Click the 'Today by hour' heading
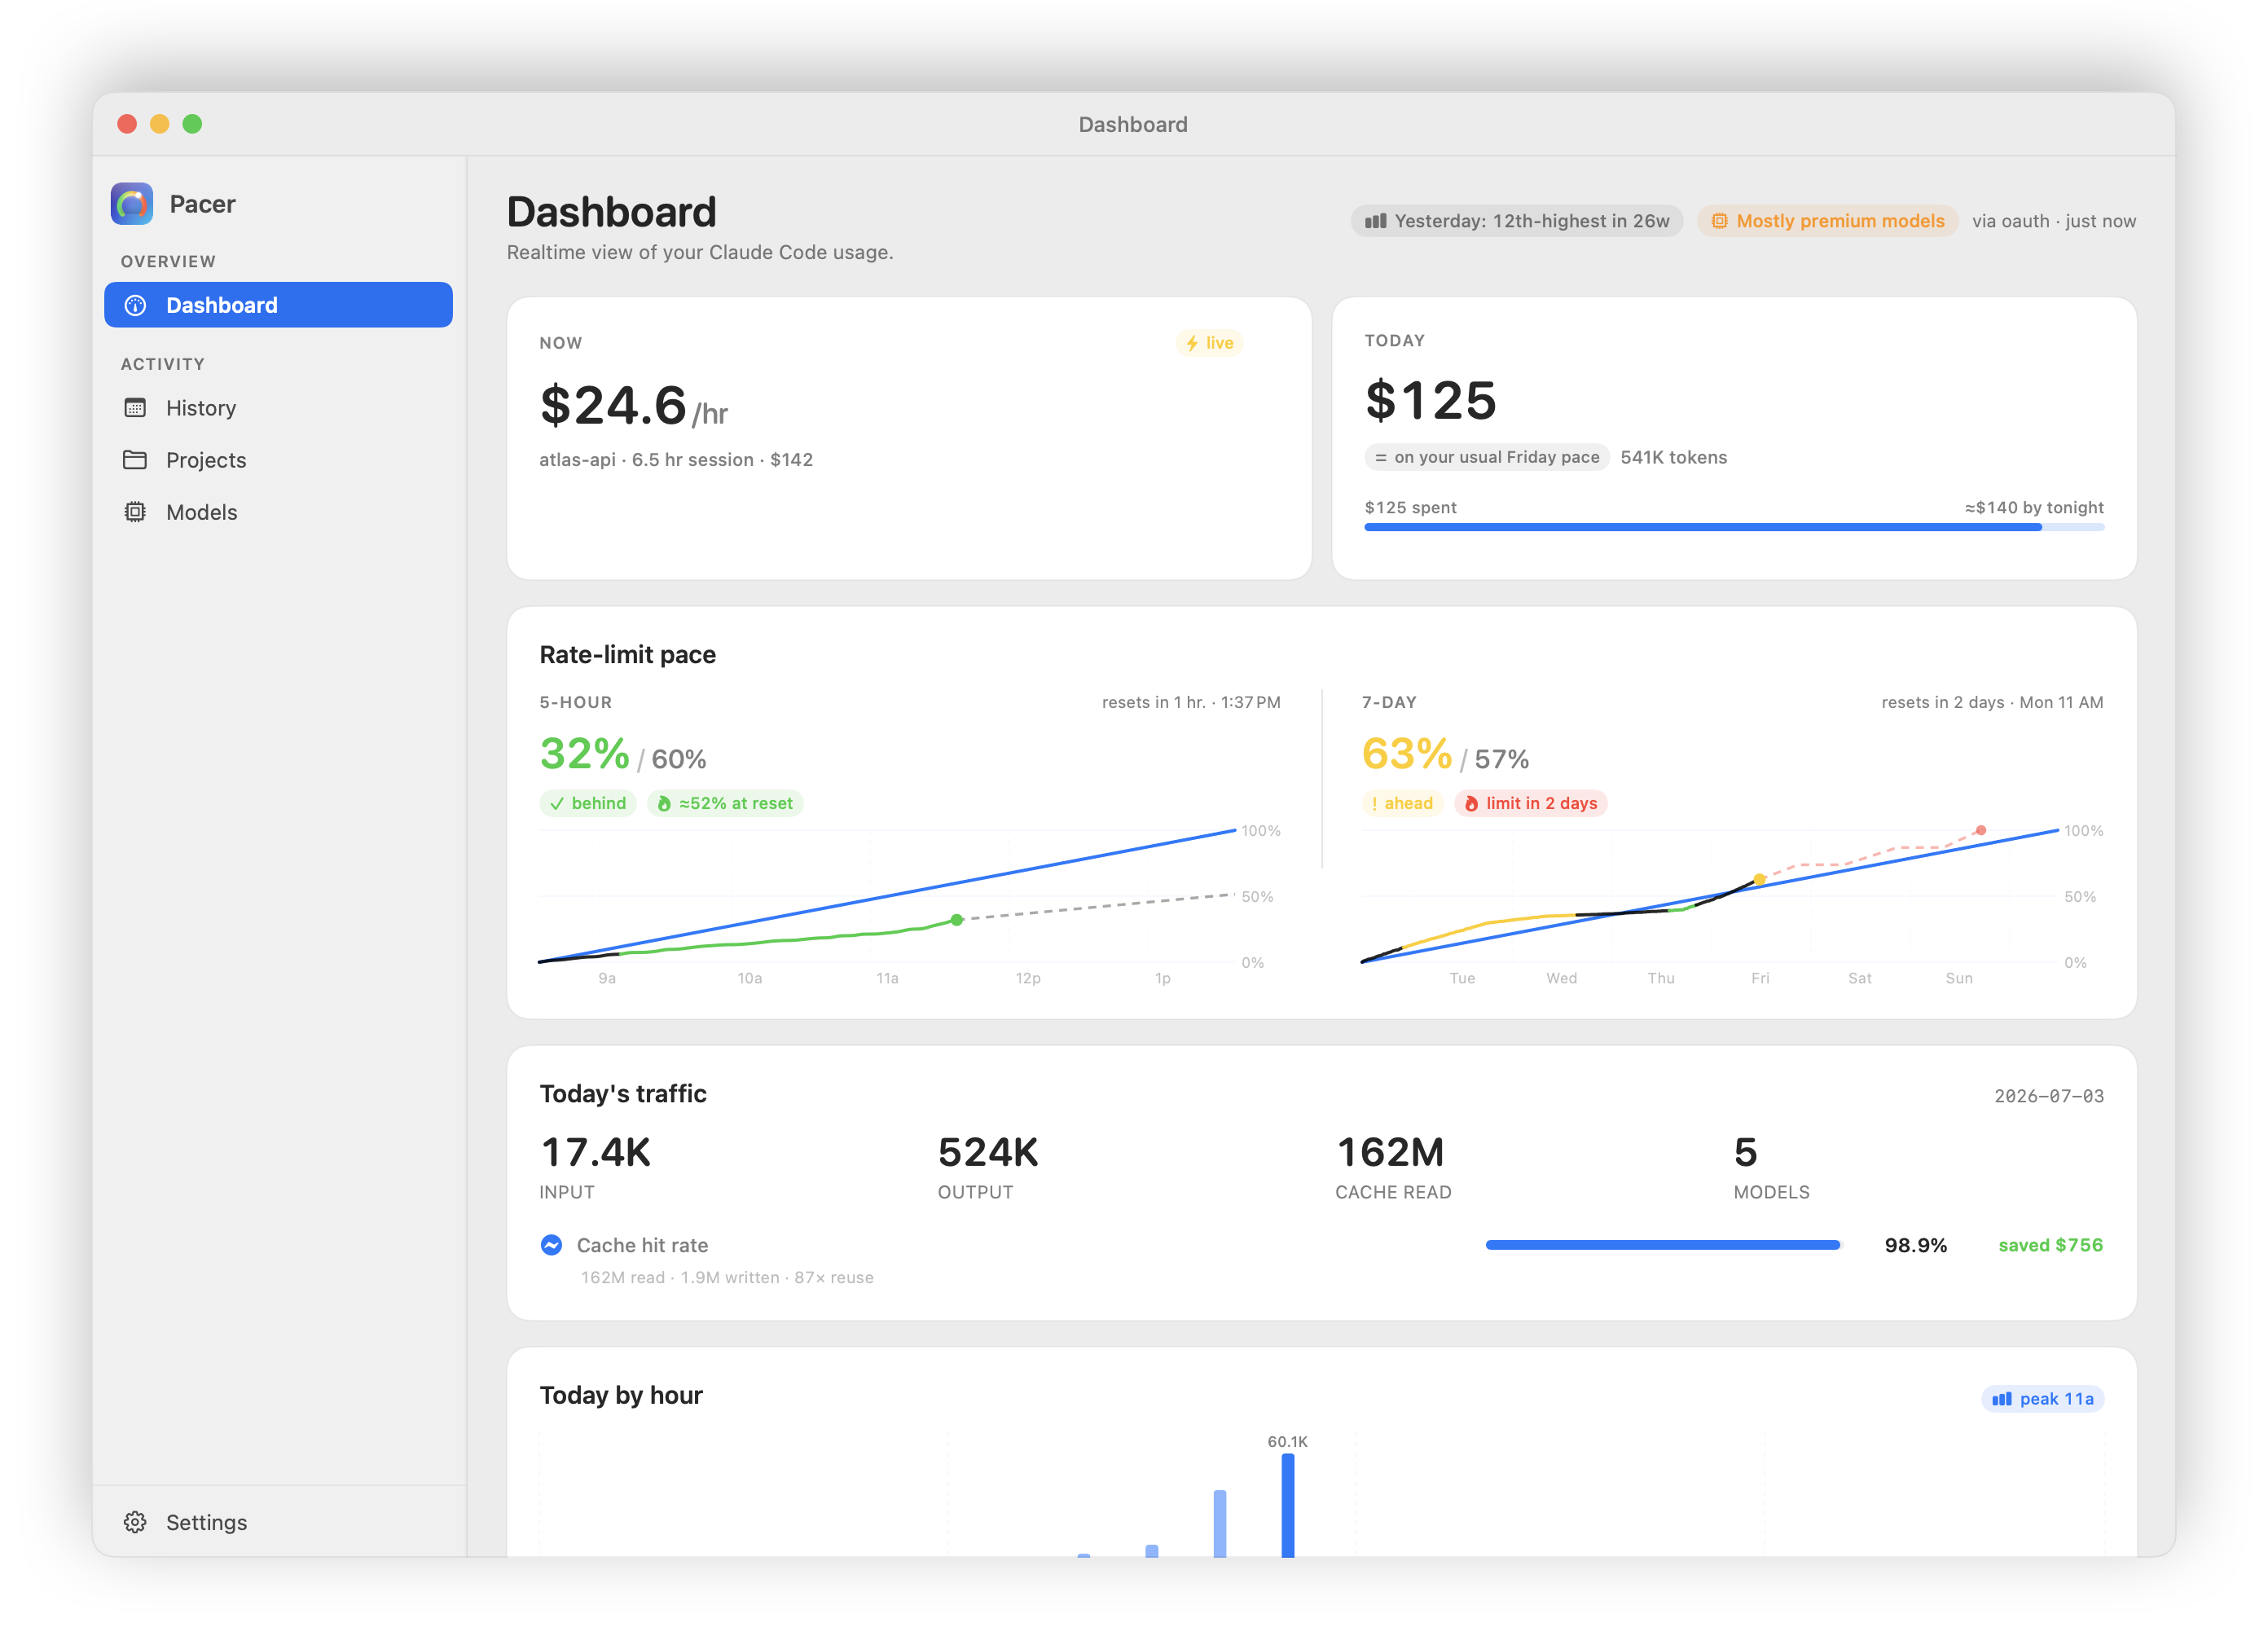 click(621, 1396)
